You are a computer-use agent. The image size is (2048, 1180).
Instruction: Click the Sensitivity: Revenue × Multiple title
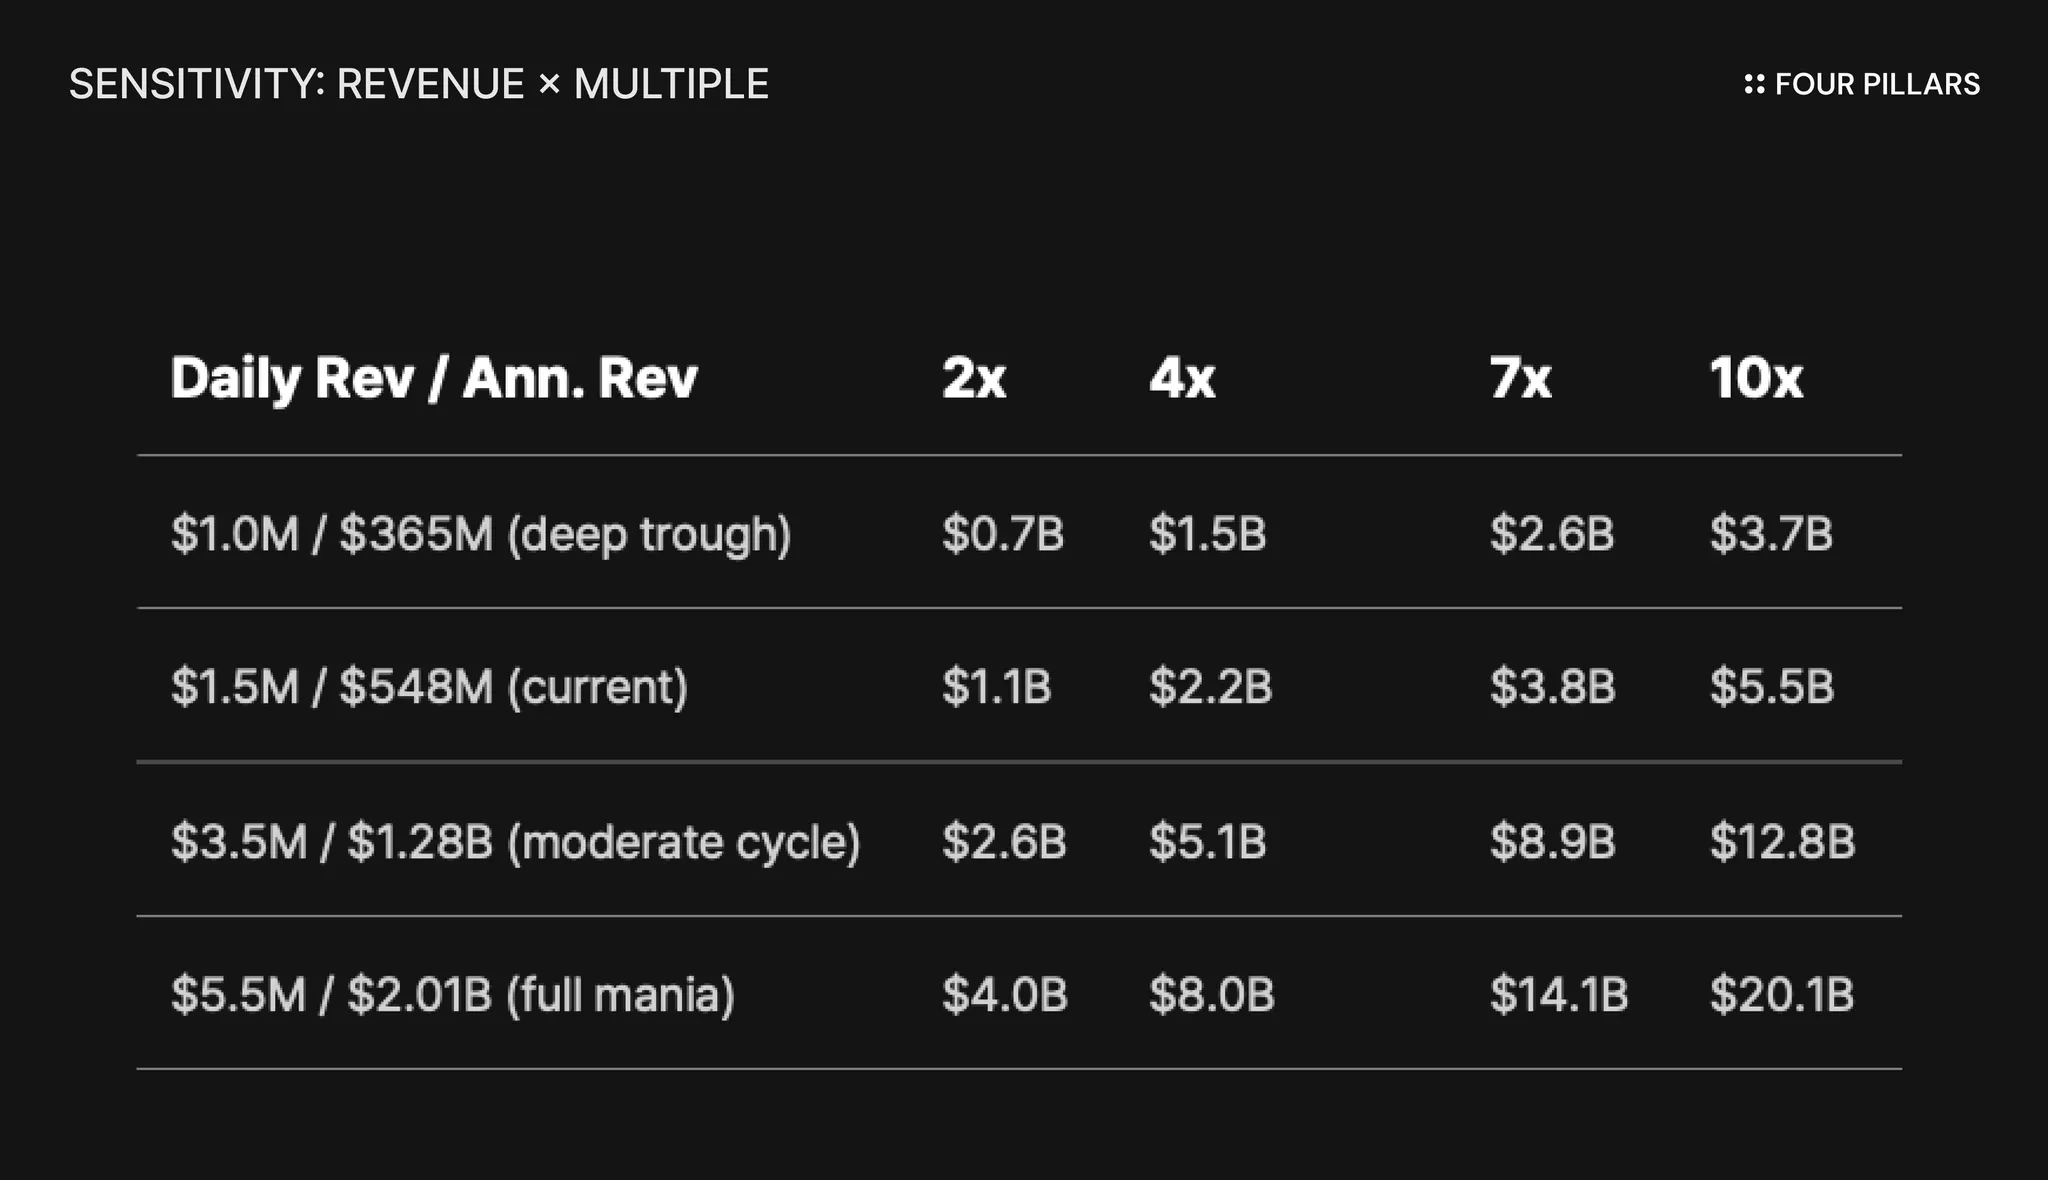[418, 84]
